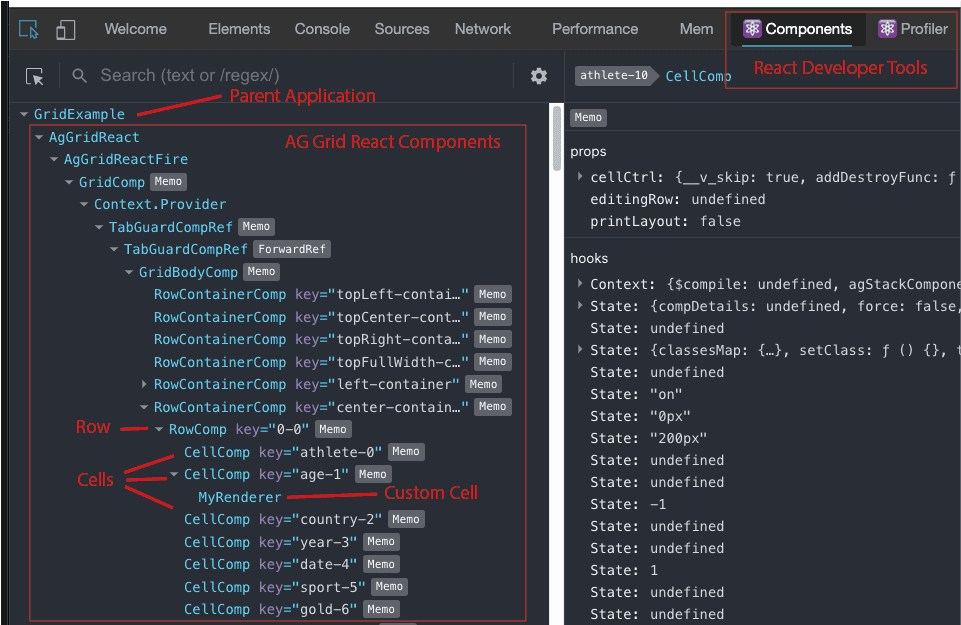Click the ForwardRef badge on TabGuardCompRef
Viewport: 961px width, 625px height.
coord(292,249)
